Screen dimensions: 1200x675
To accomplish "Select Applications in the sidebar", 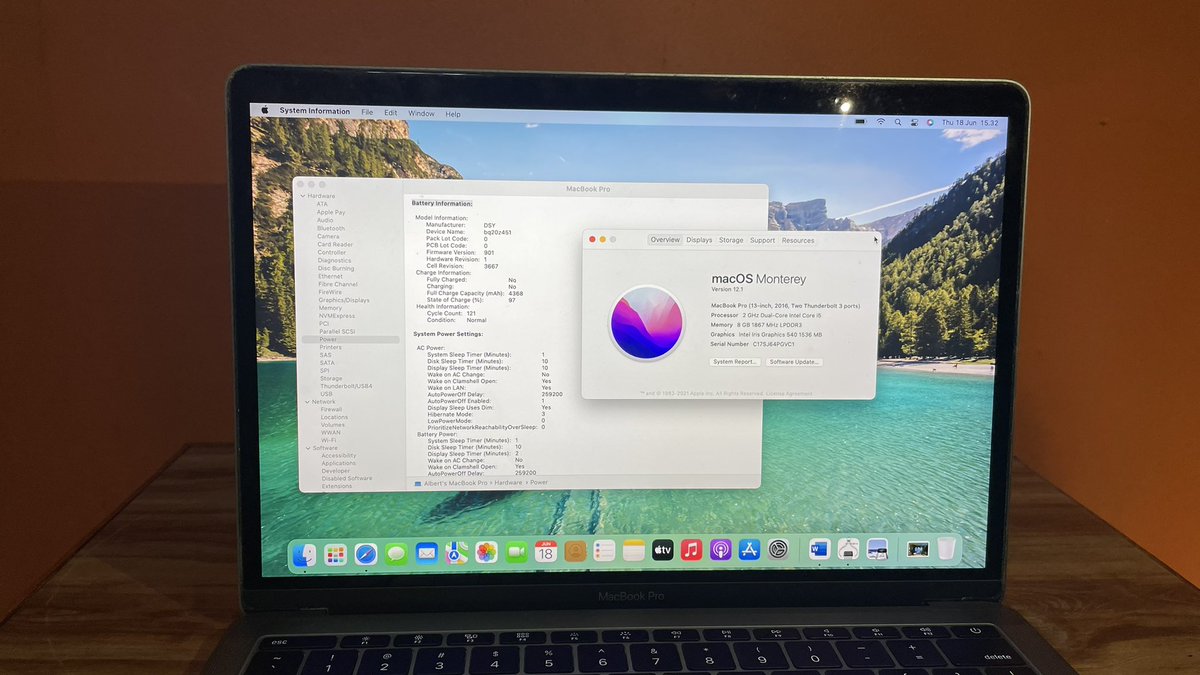I will click(339, 463).
